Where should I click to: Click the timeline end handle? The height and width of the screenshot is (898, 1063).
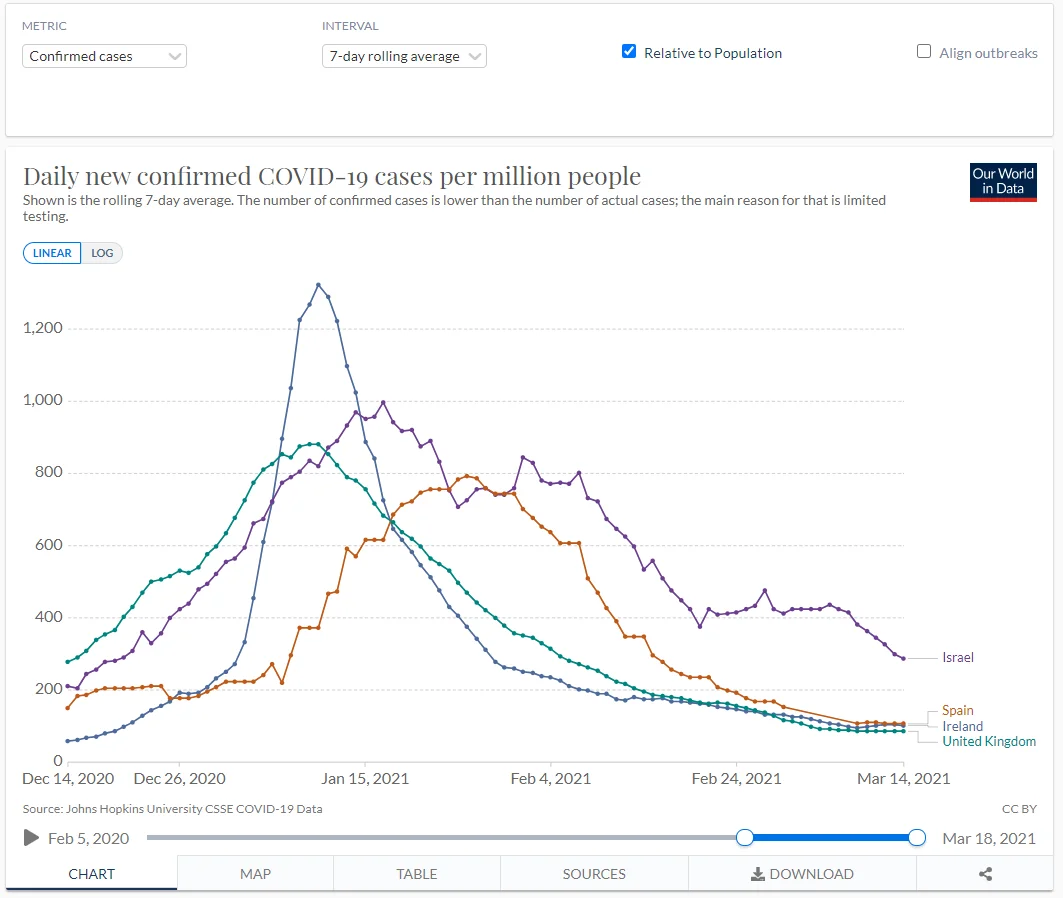(917, 838)
